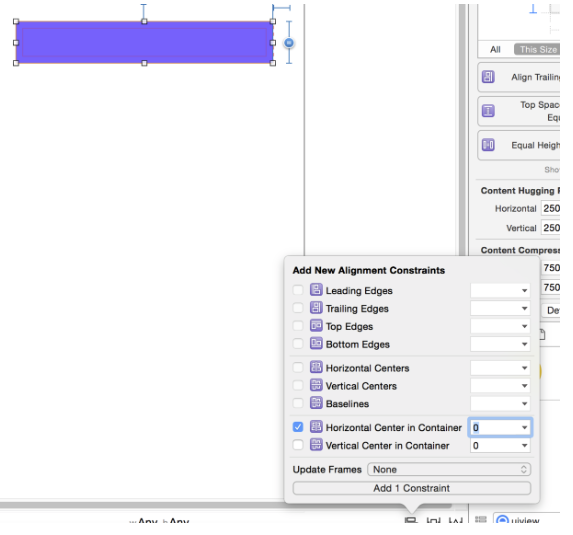Click the Pin button in canvas bottom bar

(433, 519)
